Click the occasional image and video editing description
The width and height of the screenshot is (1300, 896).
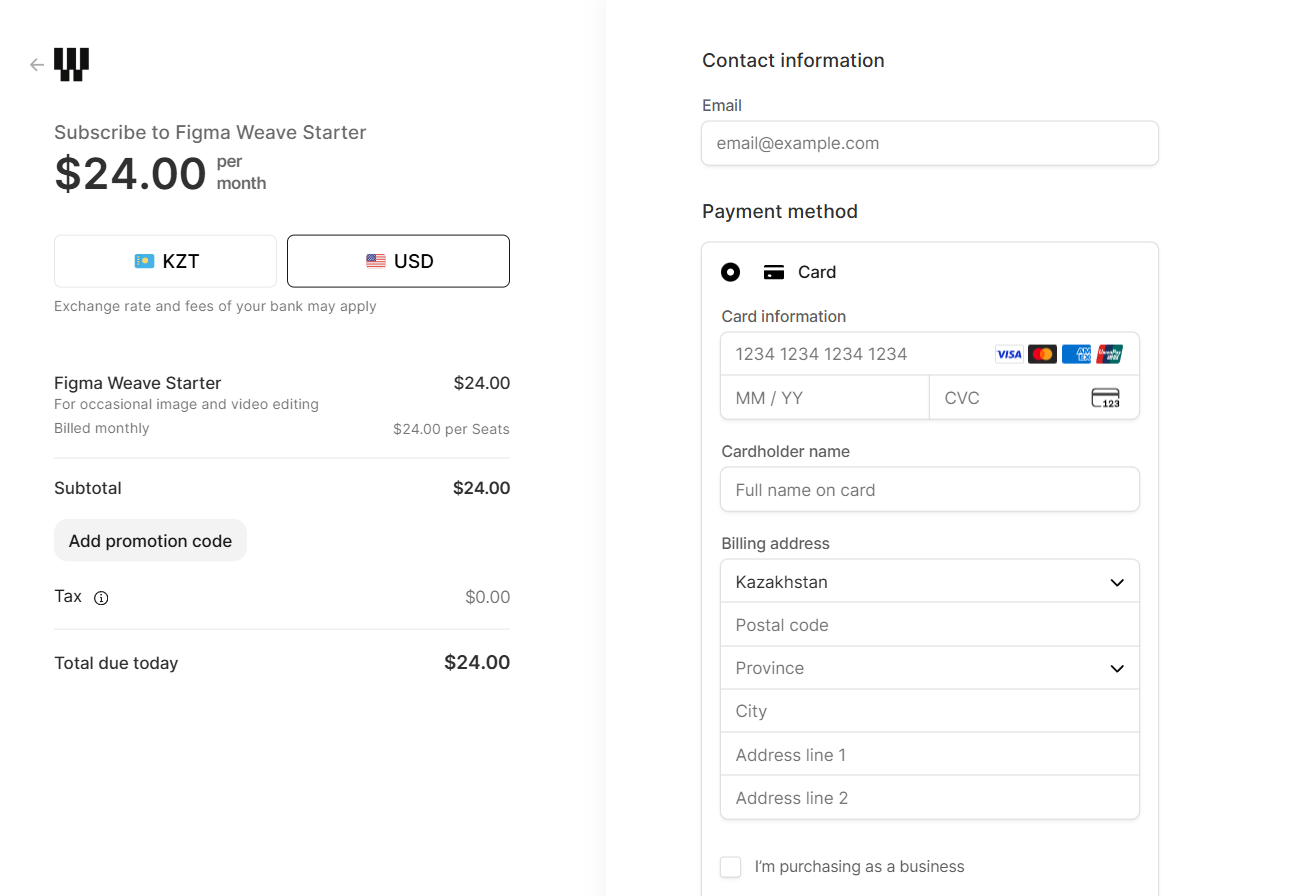pos(186,404)
